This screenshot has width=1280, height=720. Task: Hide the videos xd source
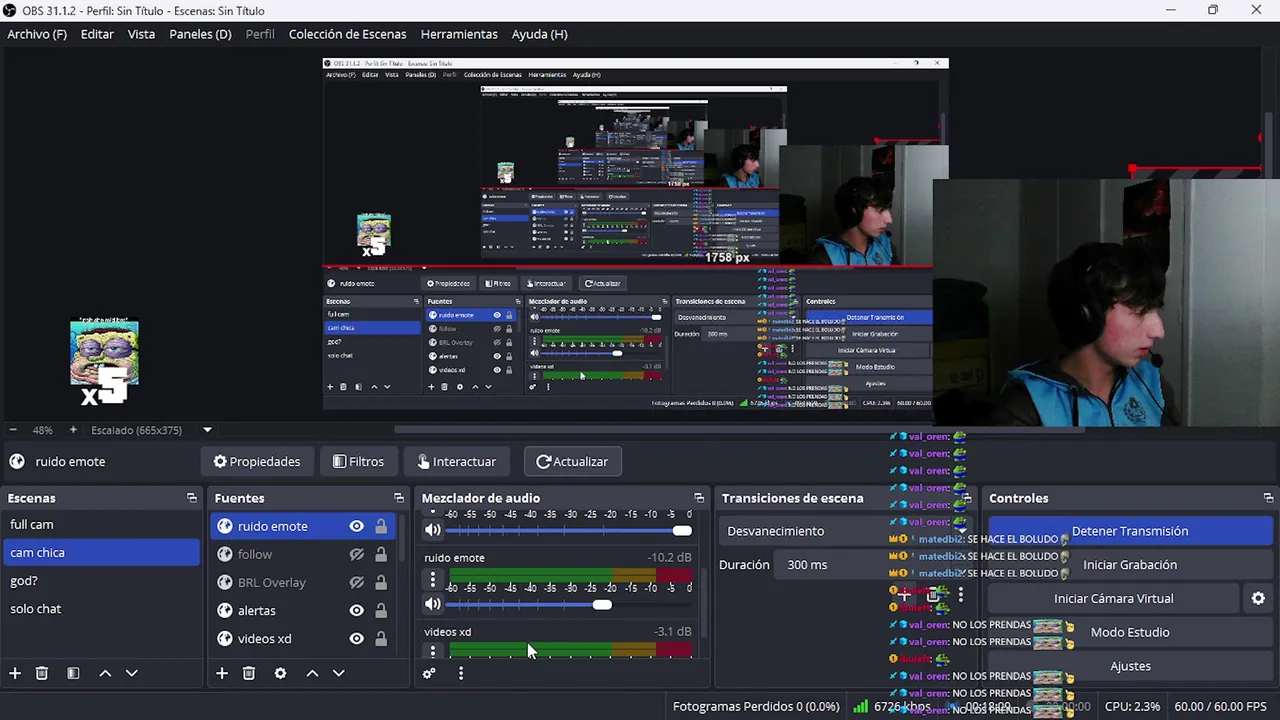click(x=356, y=638)
